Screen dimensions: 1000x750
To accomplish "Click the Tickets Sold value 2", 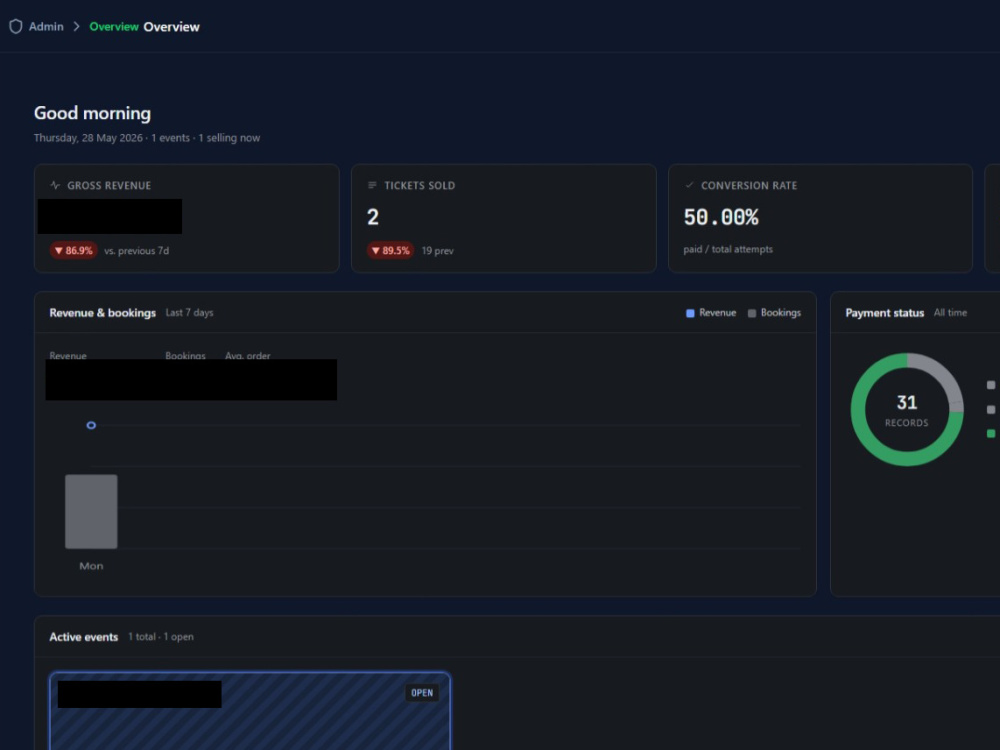I will (373, 217).
